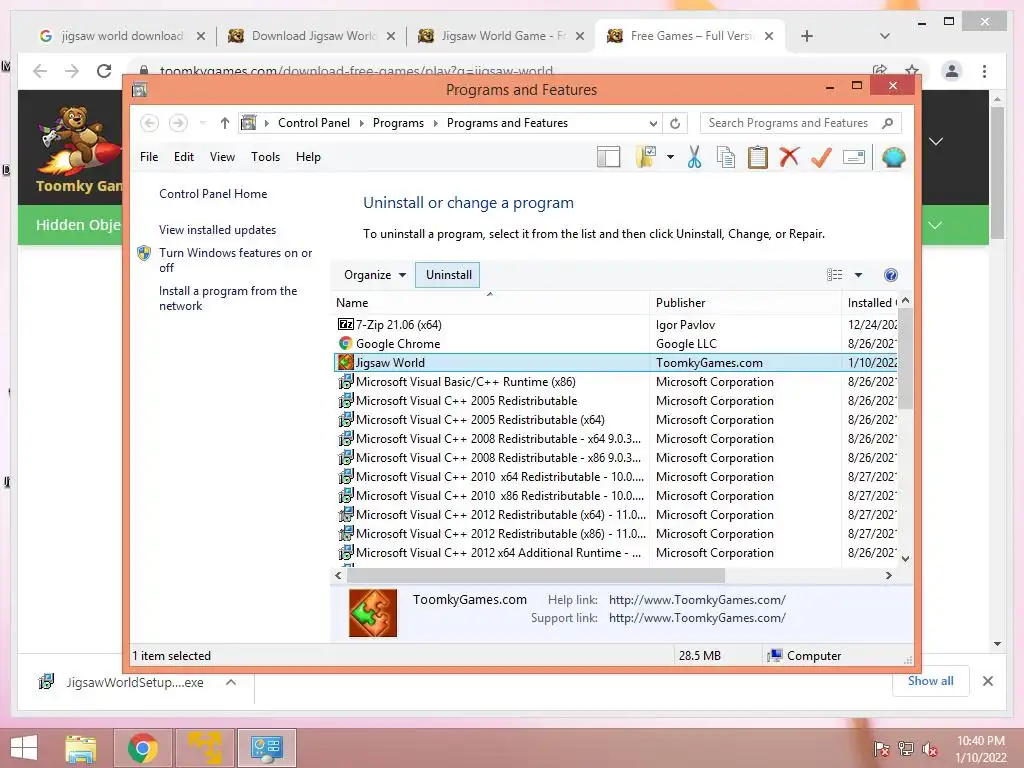Open the Chrome three-dot menu

coord(984,71)
